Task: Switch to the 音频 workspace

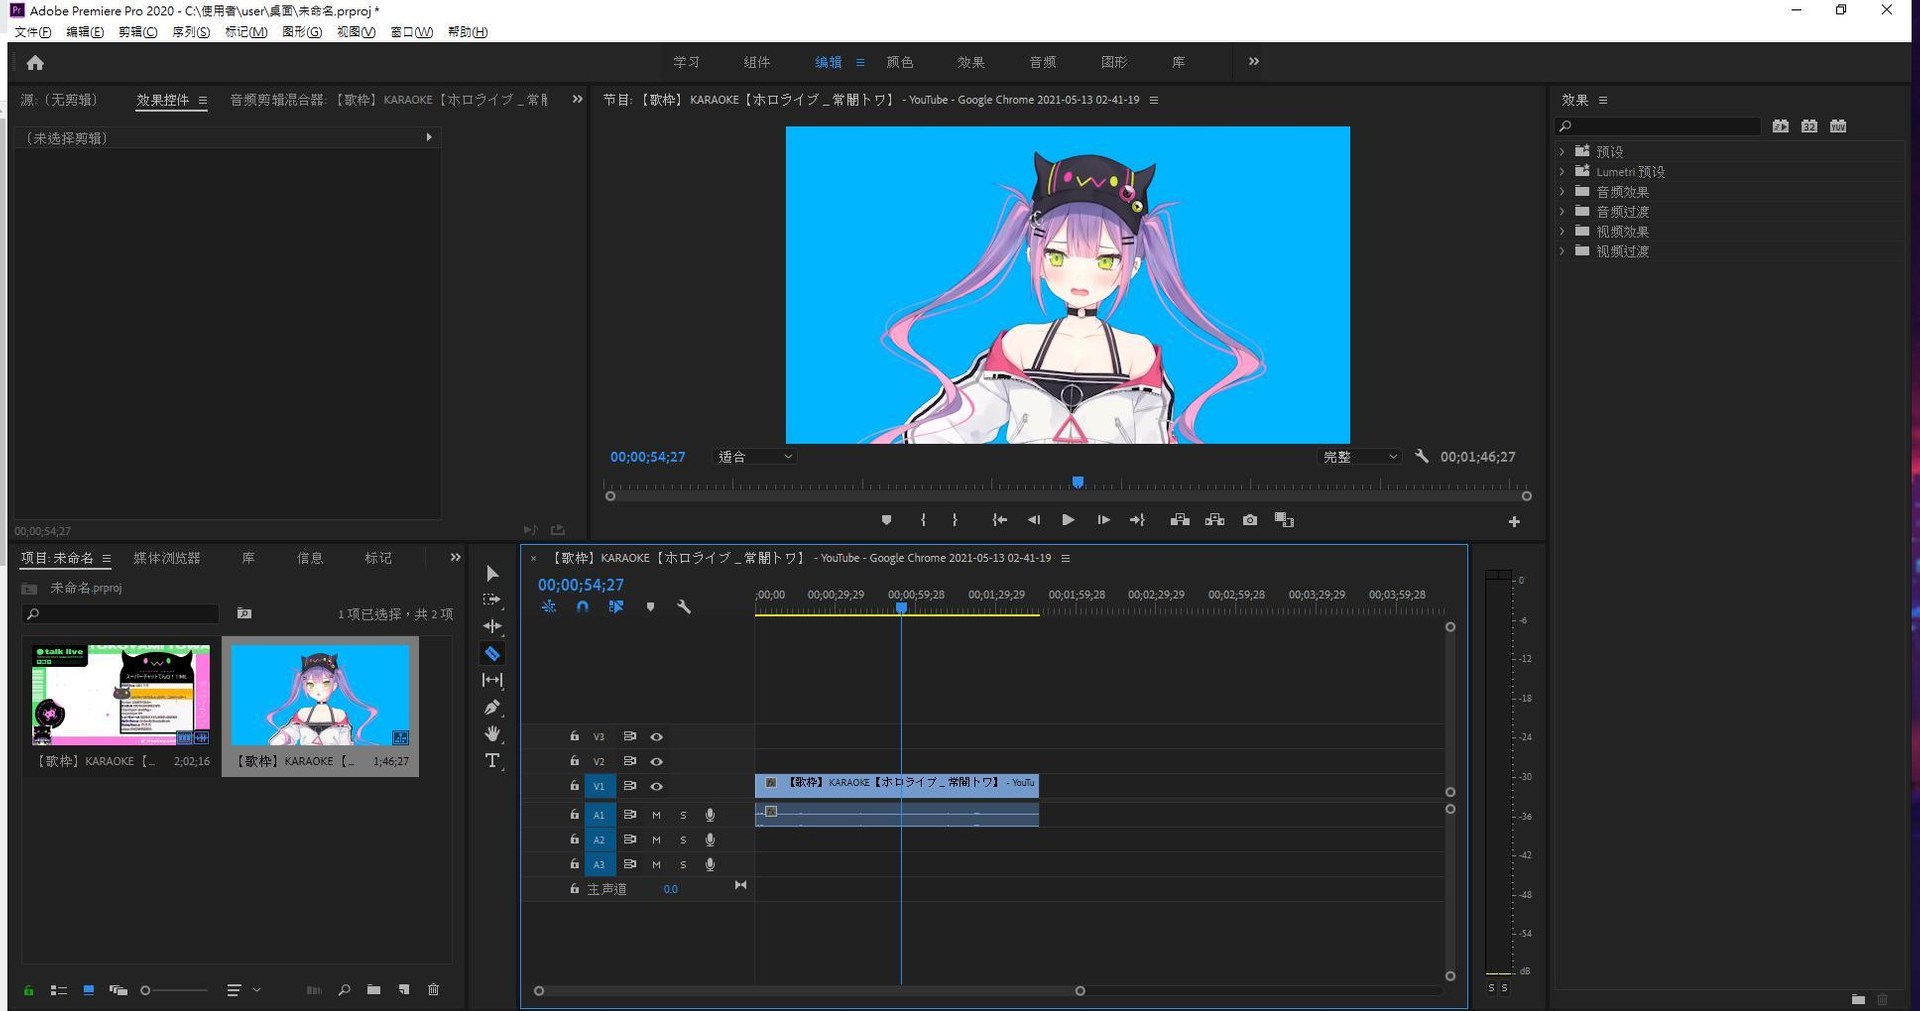Action: click(1043, 62)
